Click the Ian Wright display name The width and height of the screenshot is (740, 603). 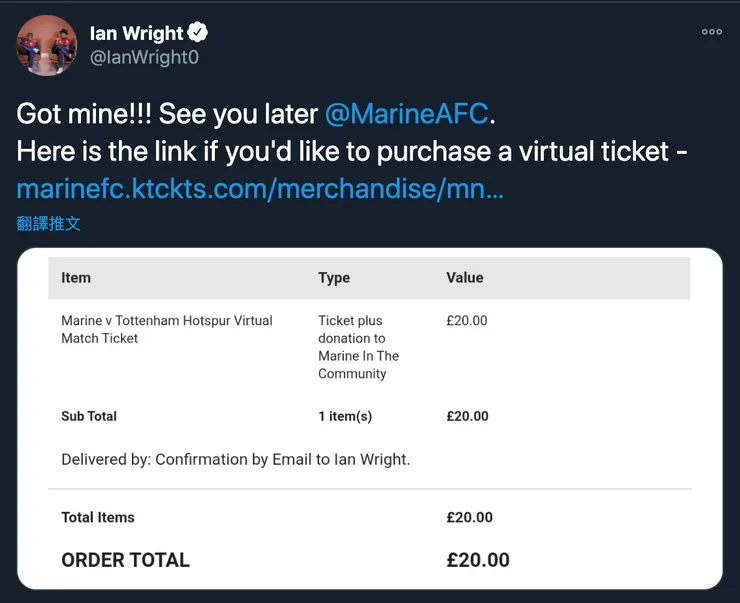point(135,33)
